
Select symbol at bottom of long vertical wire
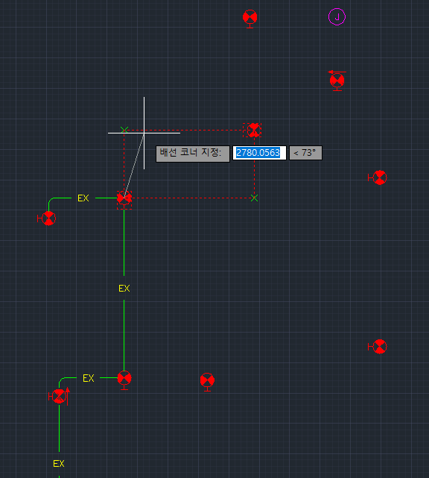pos(124,380)
